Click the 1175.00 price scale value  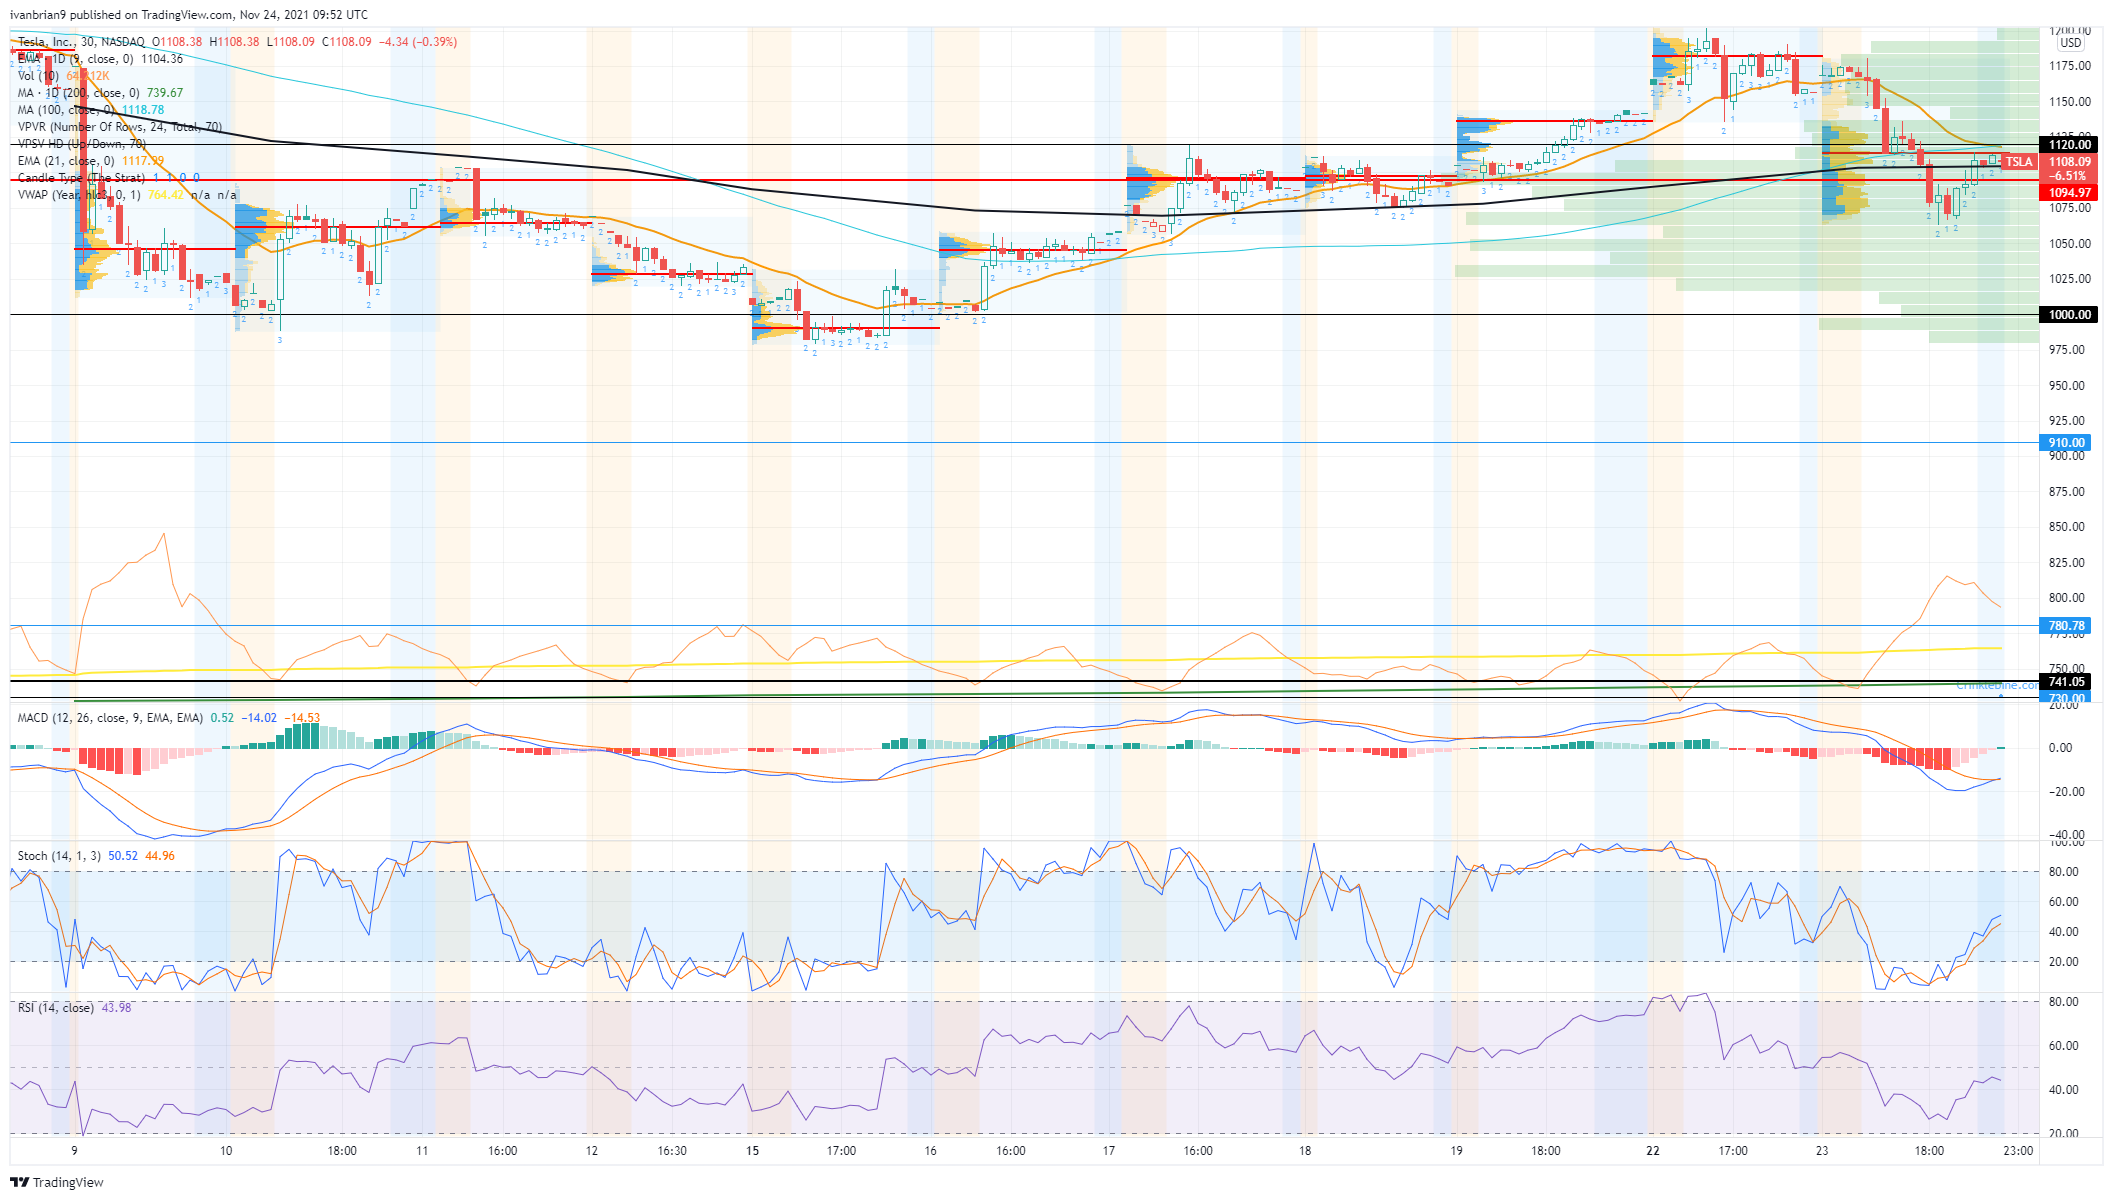coord(2069,66)
